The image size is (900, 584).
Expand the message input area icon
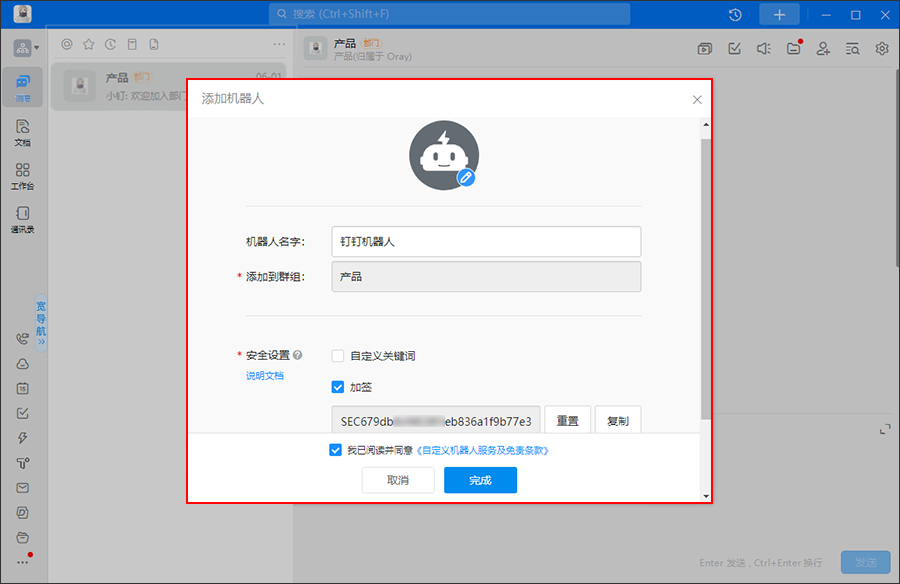point(885,430)
